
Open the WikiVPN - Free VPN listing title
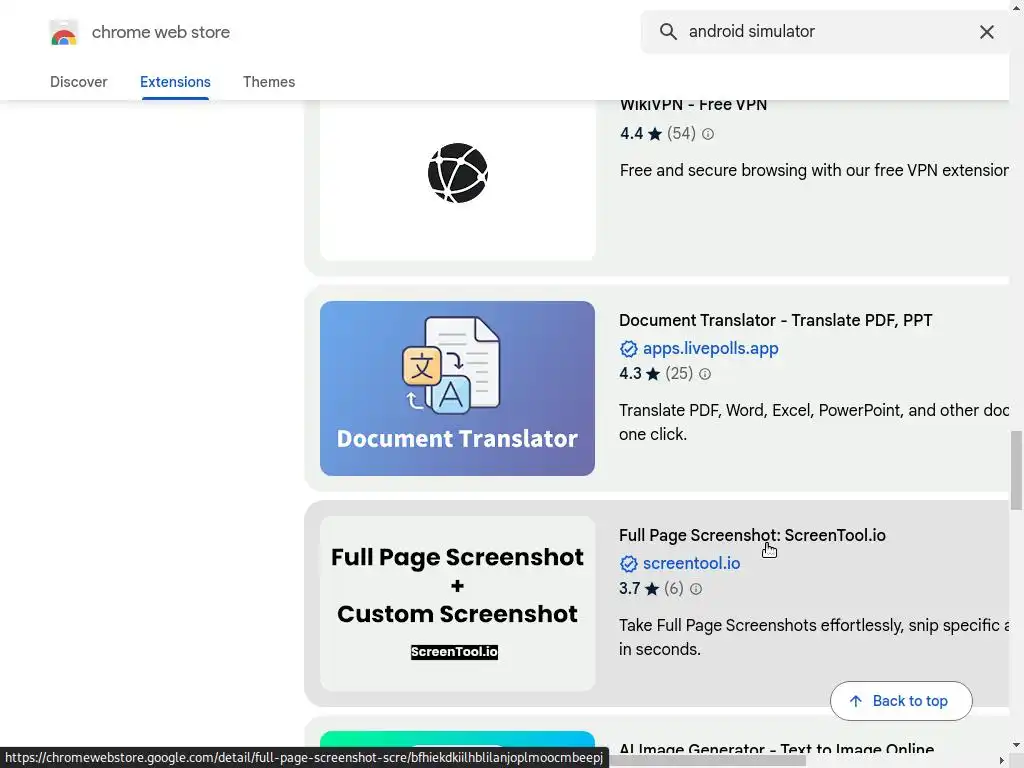pos(693,104)
